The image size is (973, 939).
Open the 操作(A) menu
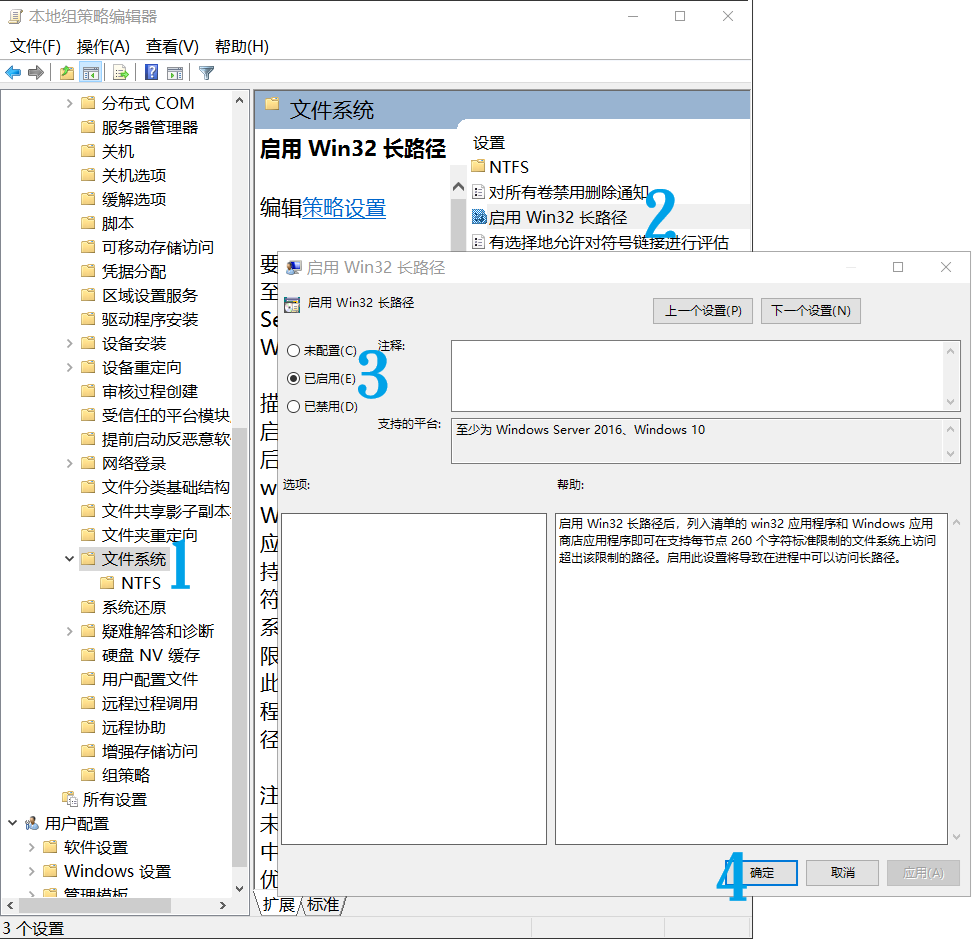point(103,47)
